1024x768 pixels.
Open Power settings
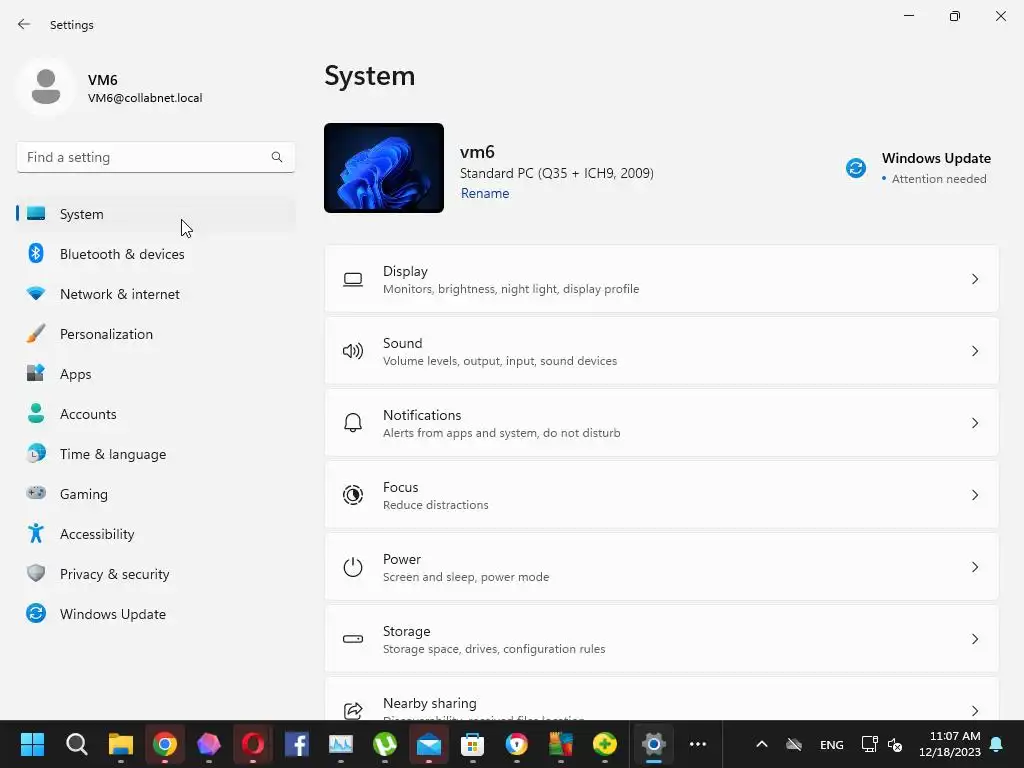662,567
